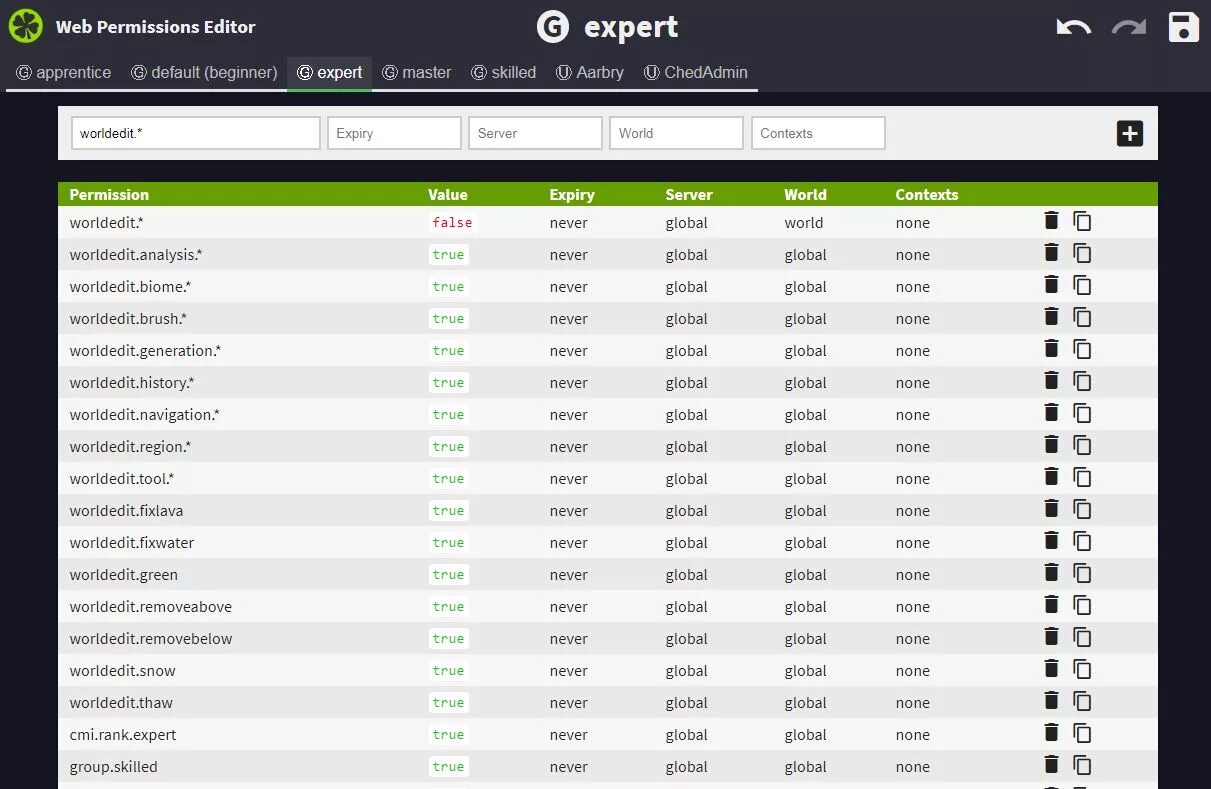Screen dimensions: 1211x789
Task: Delete the worldedit.removeabove row
Action: click(x=1051, y=605)
